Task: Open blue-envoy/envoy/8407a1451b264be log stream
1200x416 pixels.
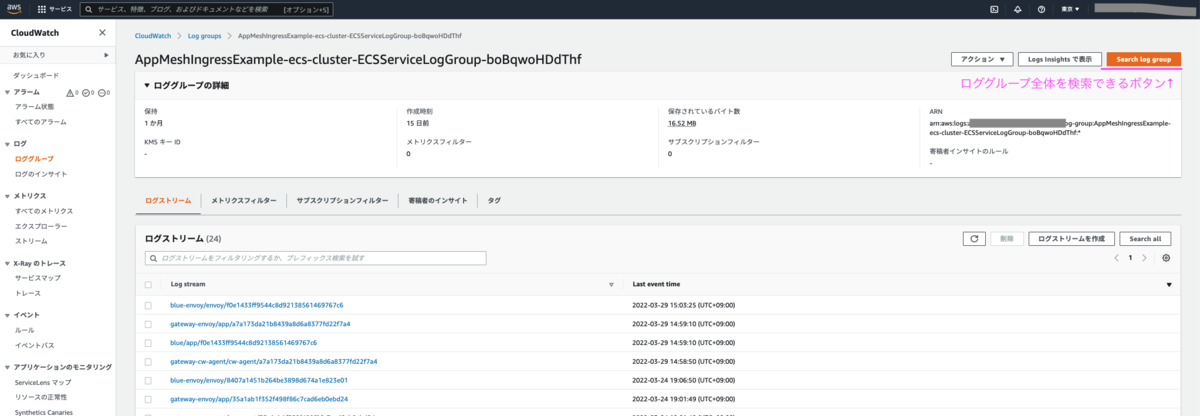Action: pyautogui.click(x=259, y=380)
